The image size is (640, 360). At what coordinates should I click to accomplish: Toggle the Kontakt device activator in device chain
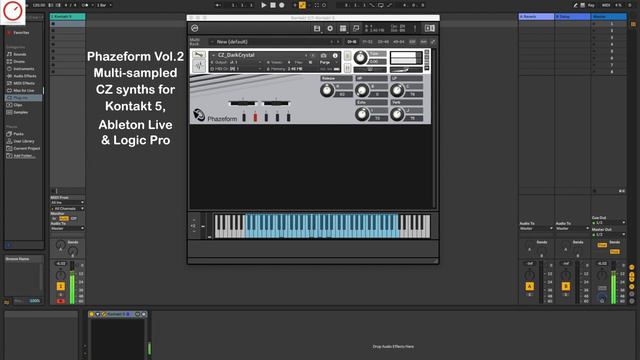(92, 314)
